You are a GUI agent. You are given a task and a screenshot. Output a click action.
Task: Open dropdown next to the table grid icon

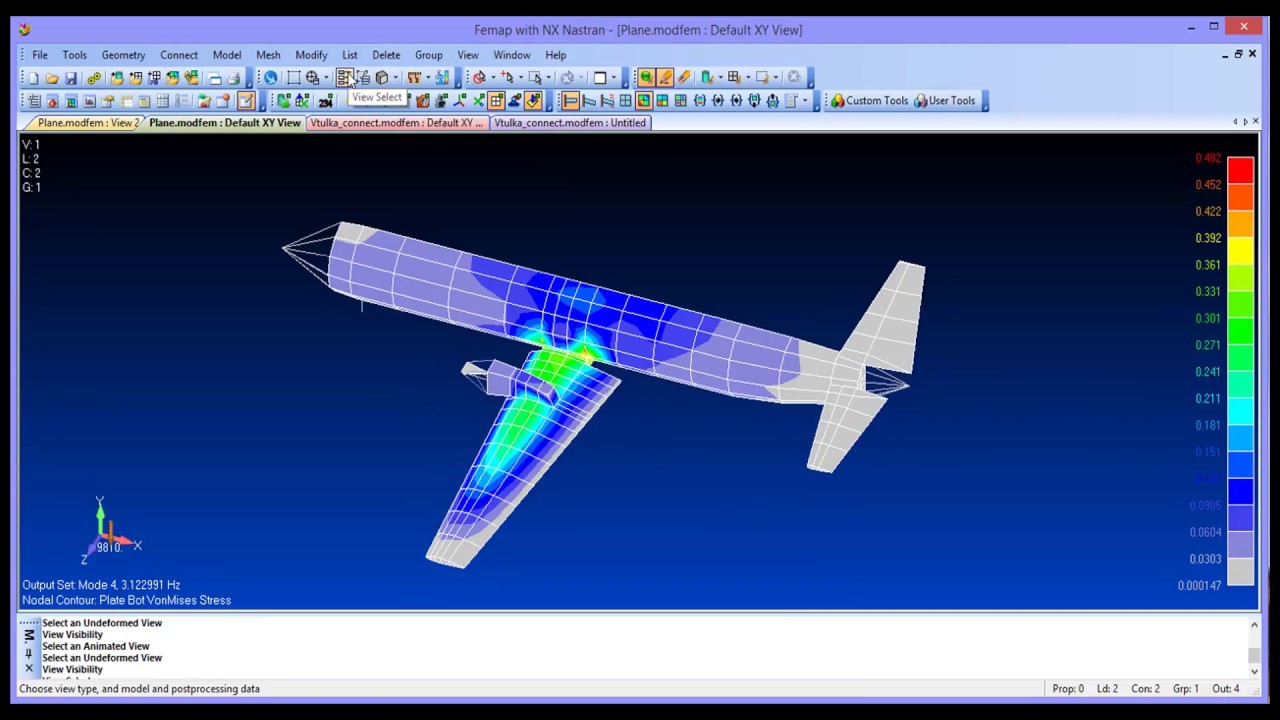point(748,77)
